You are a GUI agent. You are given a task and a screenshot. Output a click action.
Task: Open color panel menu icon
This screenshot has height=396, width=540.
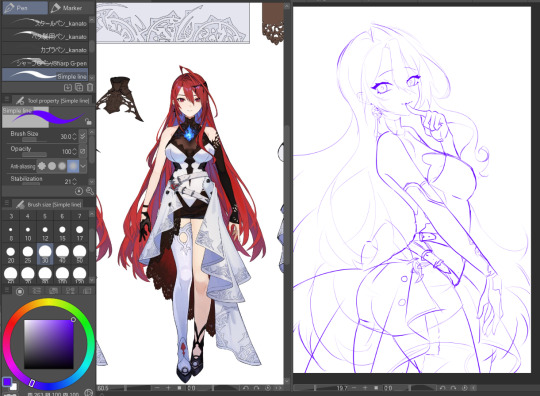tap(7, 291)
